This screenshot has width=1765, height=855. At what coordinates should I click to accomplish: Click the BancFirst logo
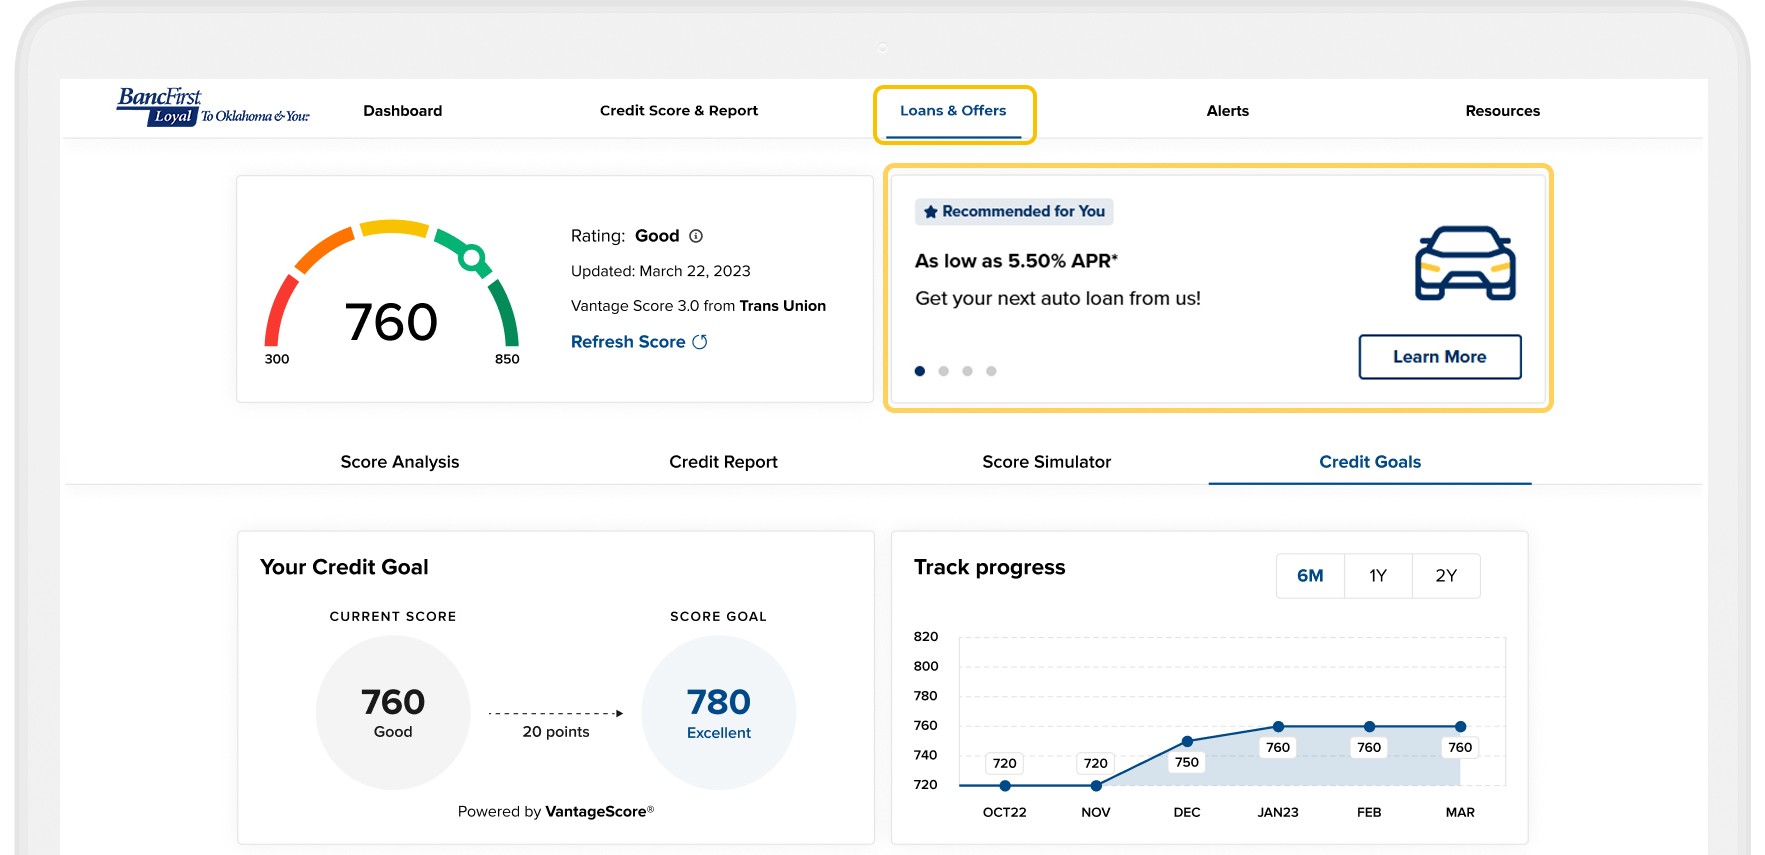pos(212,107)
